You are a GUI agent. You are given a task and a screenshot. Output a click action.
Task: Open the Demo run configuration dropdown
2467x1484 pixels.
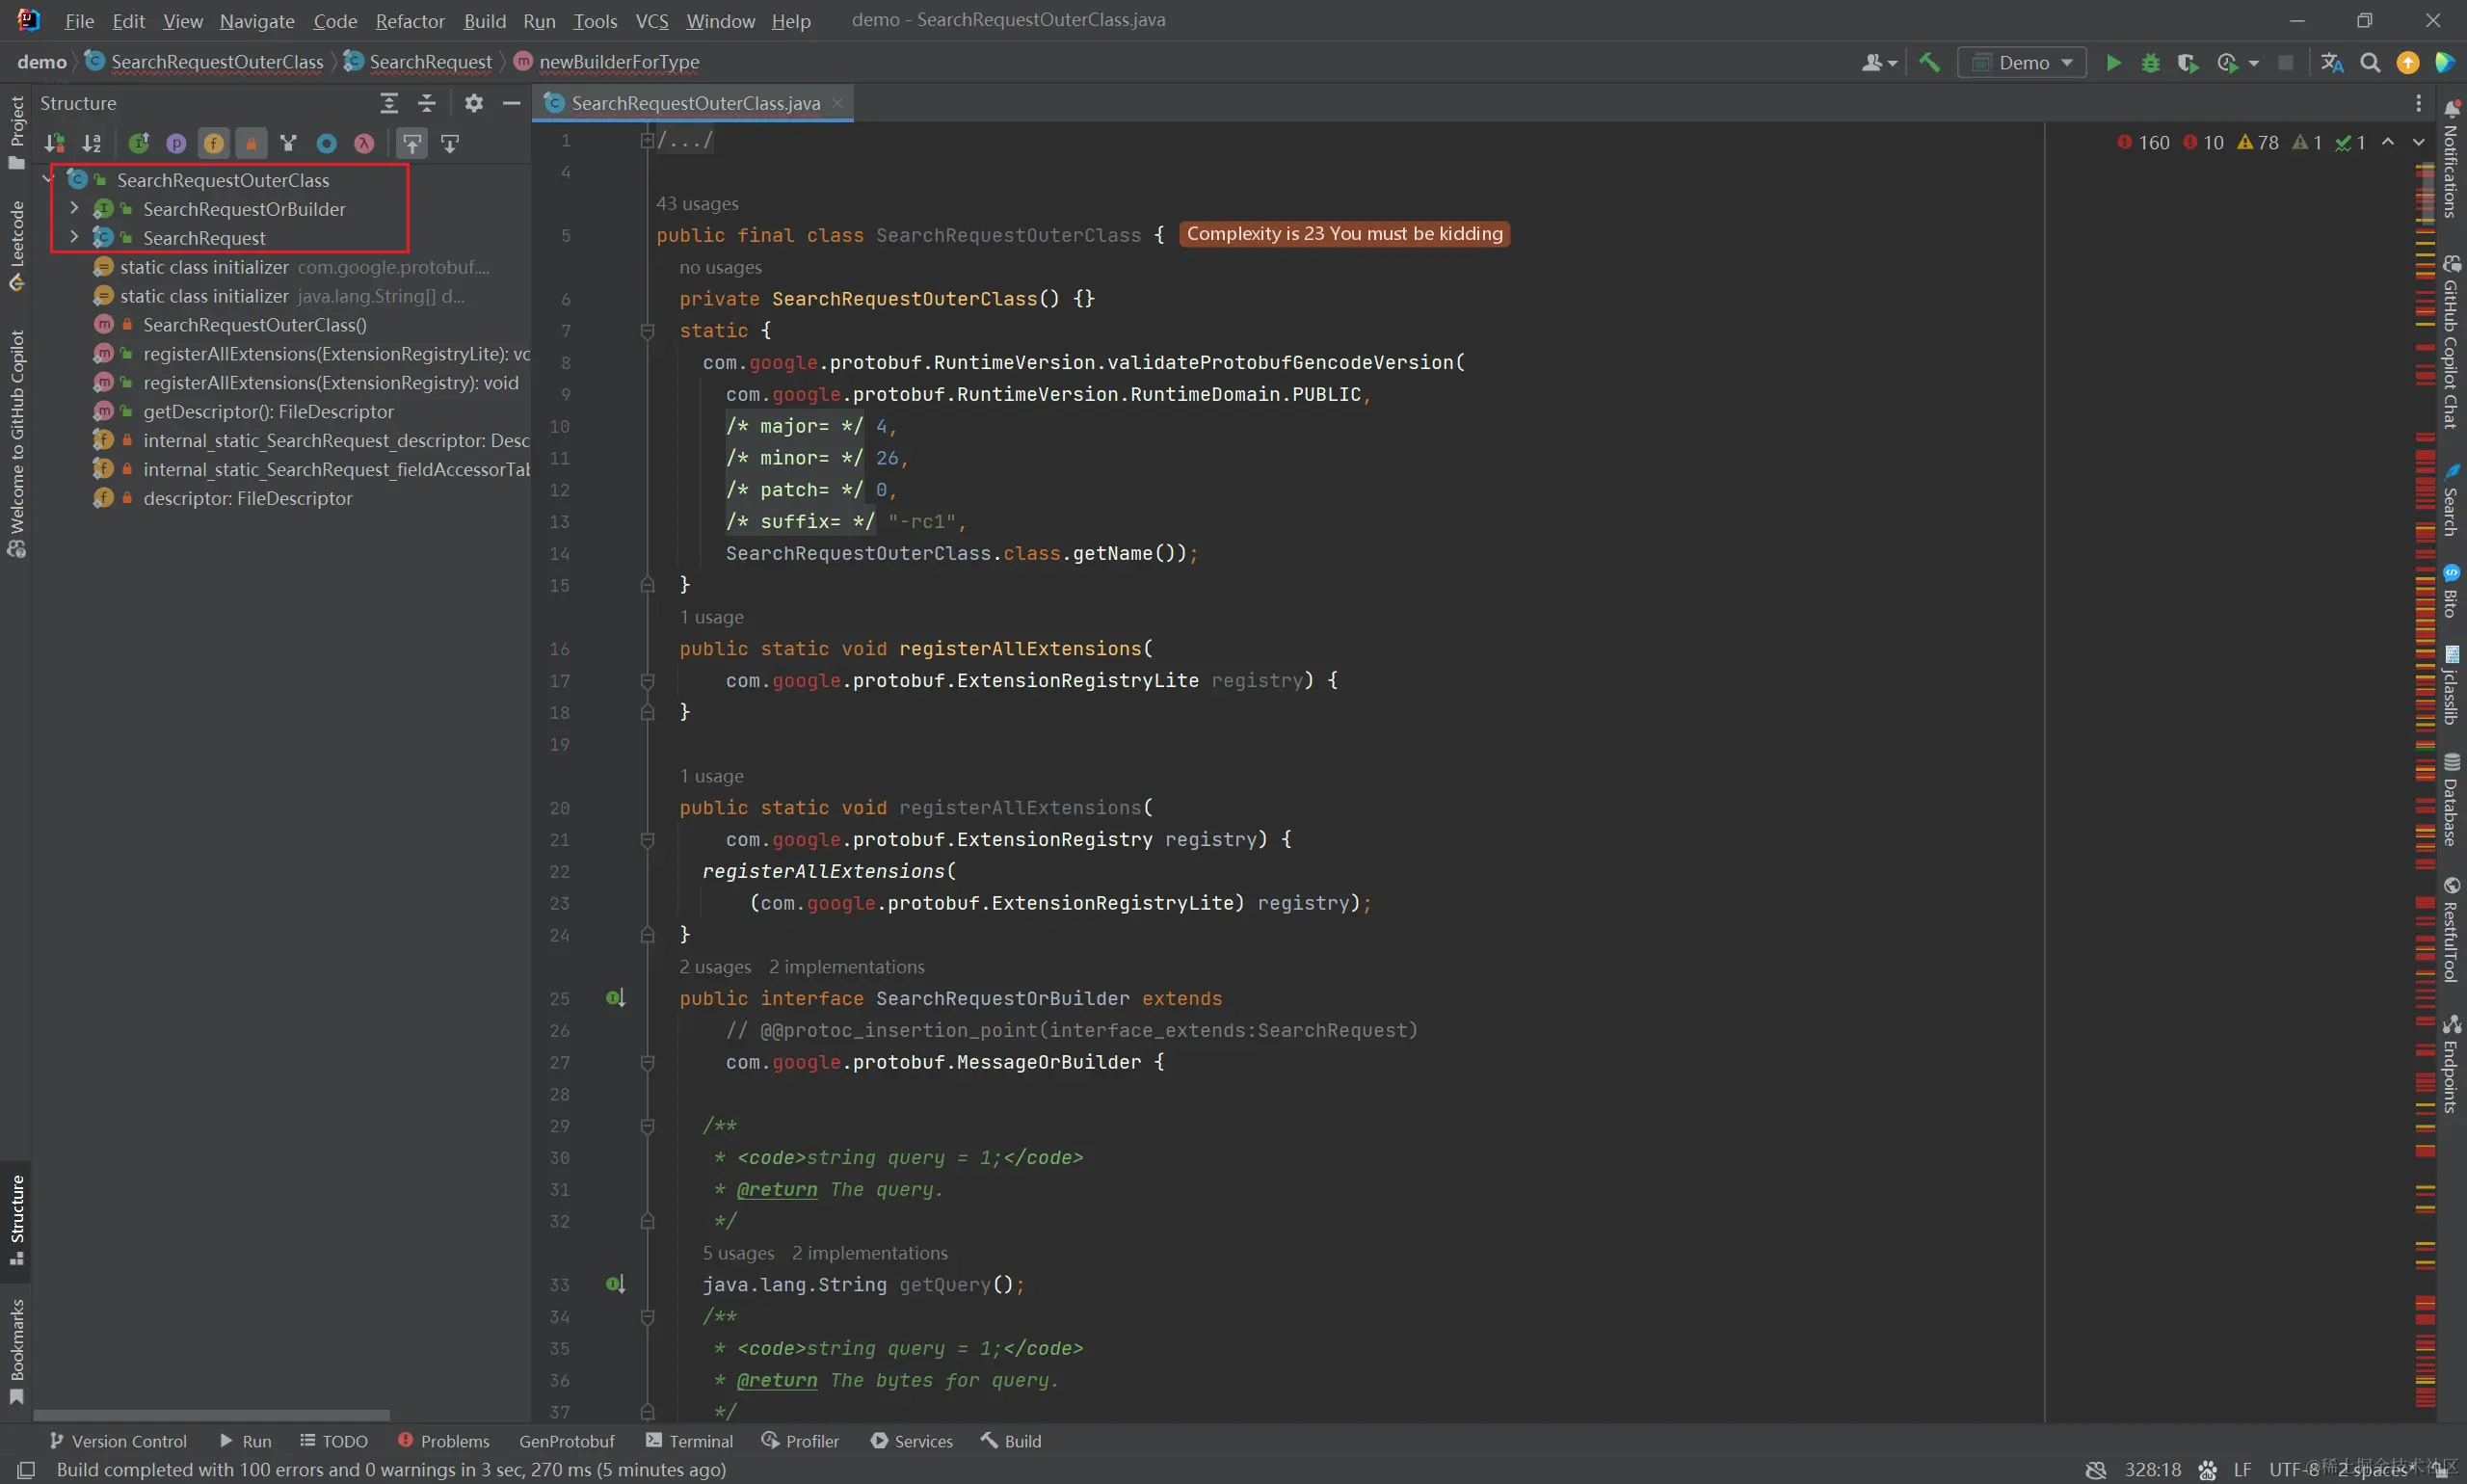pos(2022,63)
